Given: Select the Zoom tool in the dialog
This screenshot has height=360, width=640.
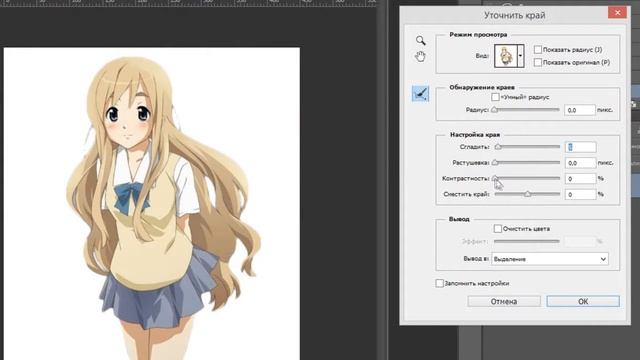Looking at the screenshot, I should [x=420, y=40].
